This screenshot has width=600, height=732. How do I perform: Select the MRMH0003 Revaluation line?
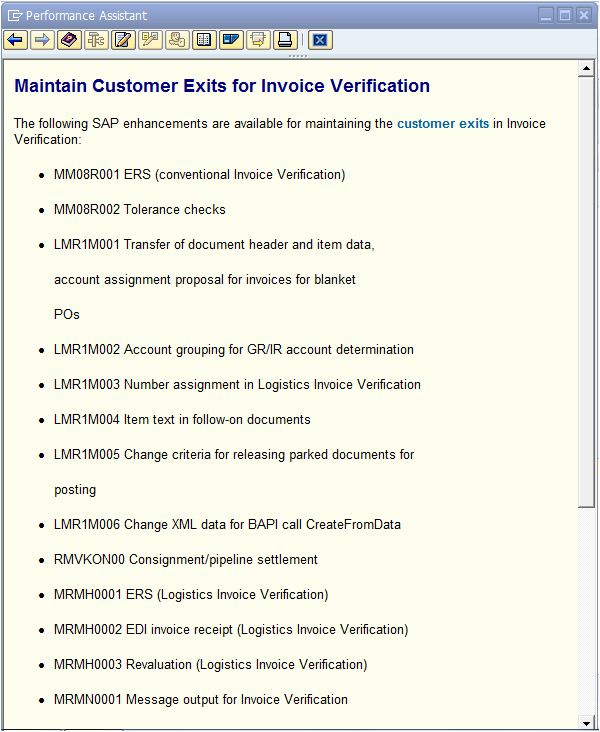(x=211, y=665)
